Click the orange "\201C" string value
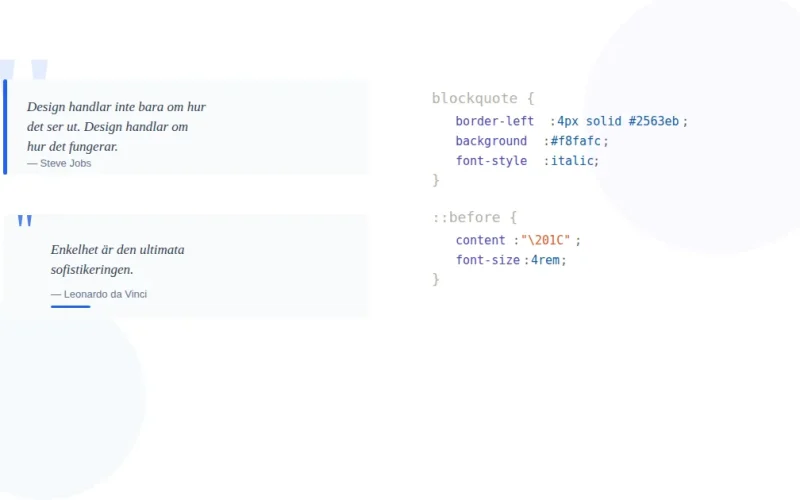The width and height of the screenshot is (800, 500). pos(546,240)
